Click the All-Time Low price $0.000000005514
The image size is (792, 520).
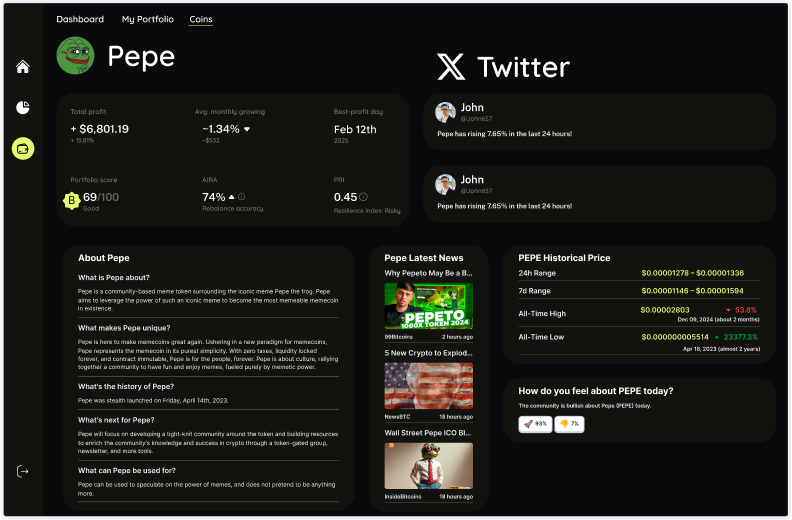[x=675, y=337]
